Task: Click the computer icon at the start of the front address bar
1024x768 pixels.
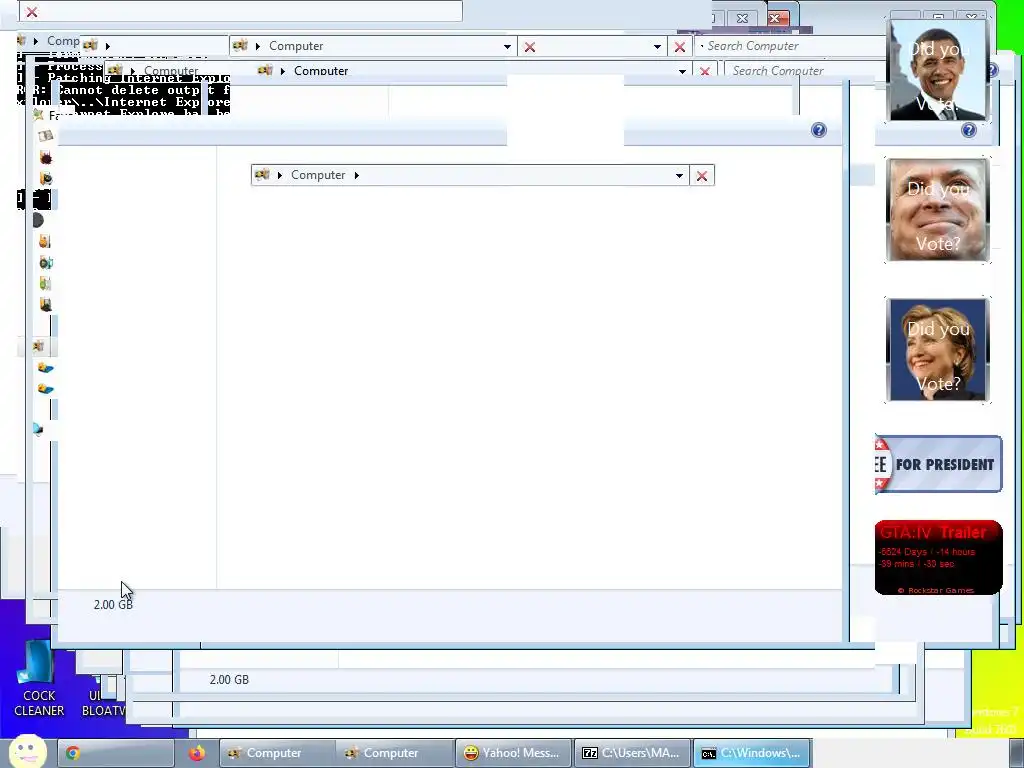Action: click(x=262, y=174)
